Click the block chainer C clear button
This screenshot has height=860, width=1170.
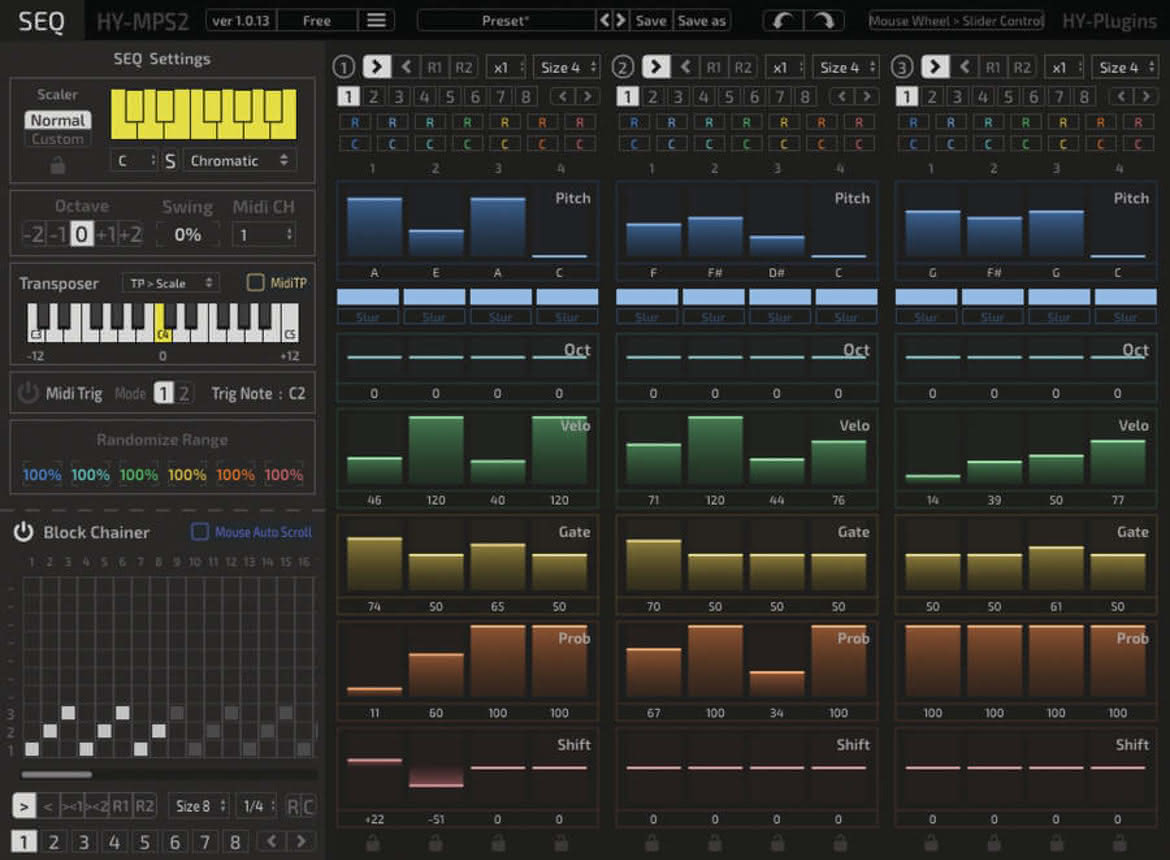tap(308, 806)
